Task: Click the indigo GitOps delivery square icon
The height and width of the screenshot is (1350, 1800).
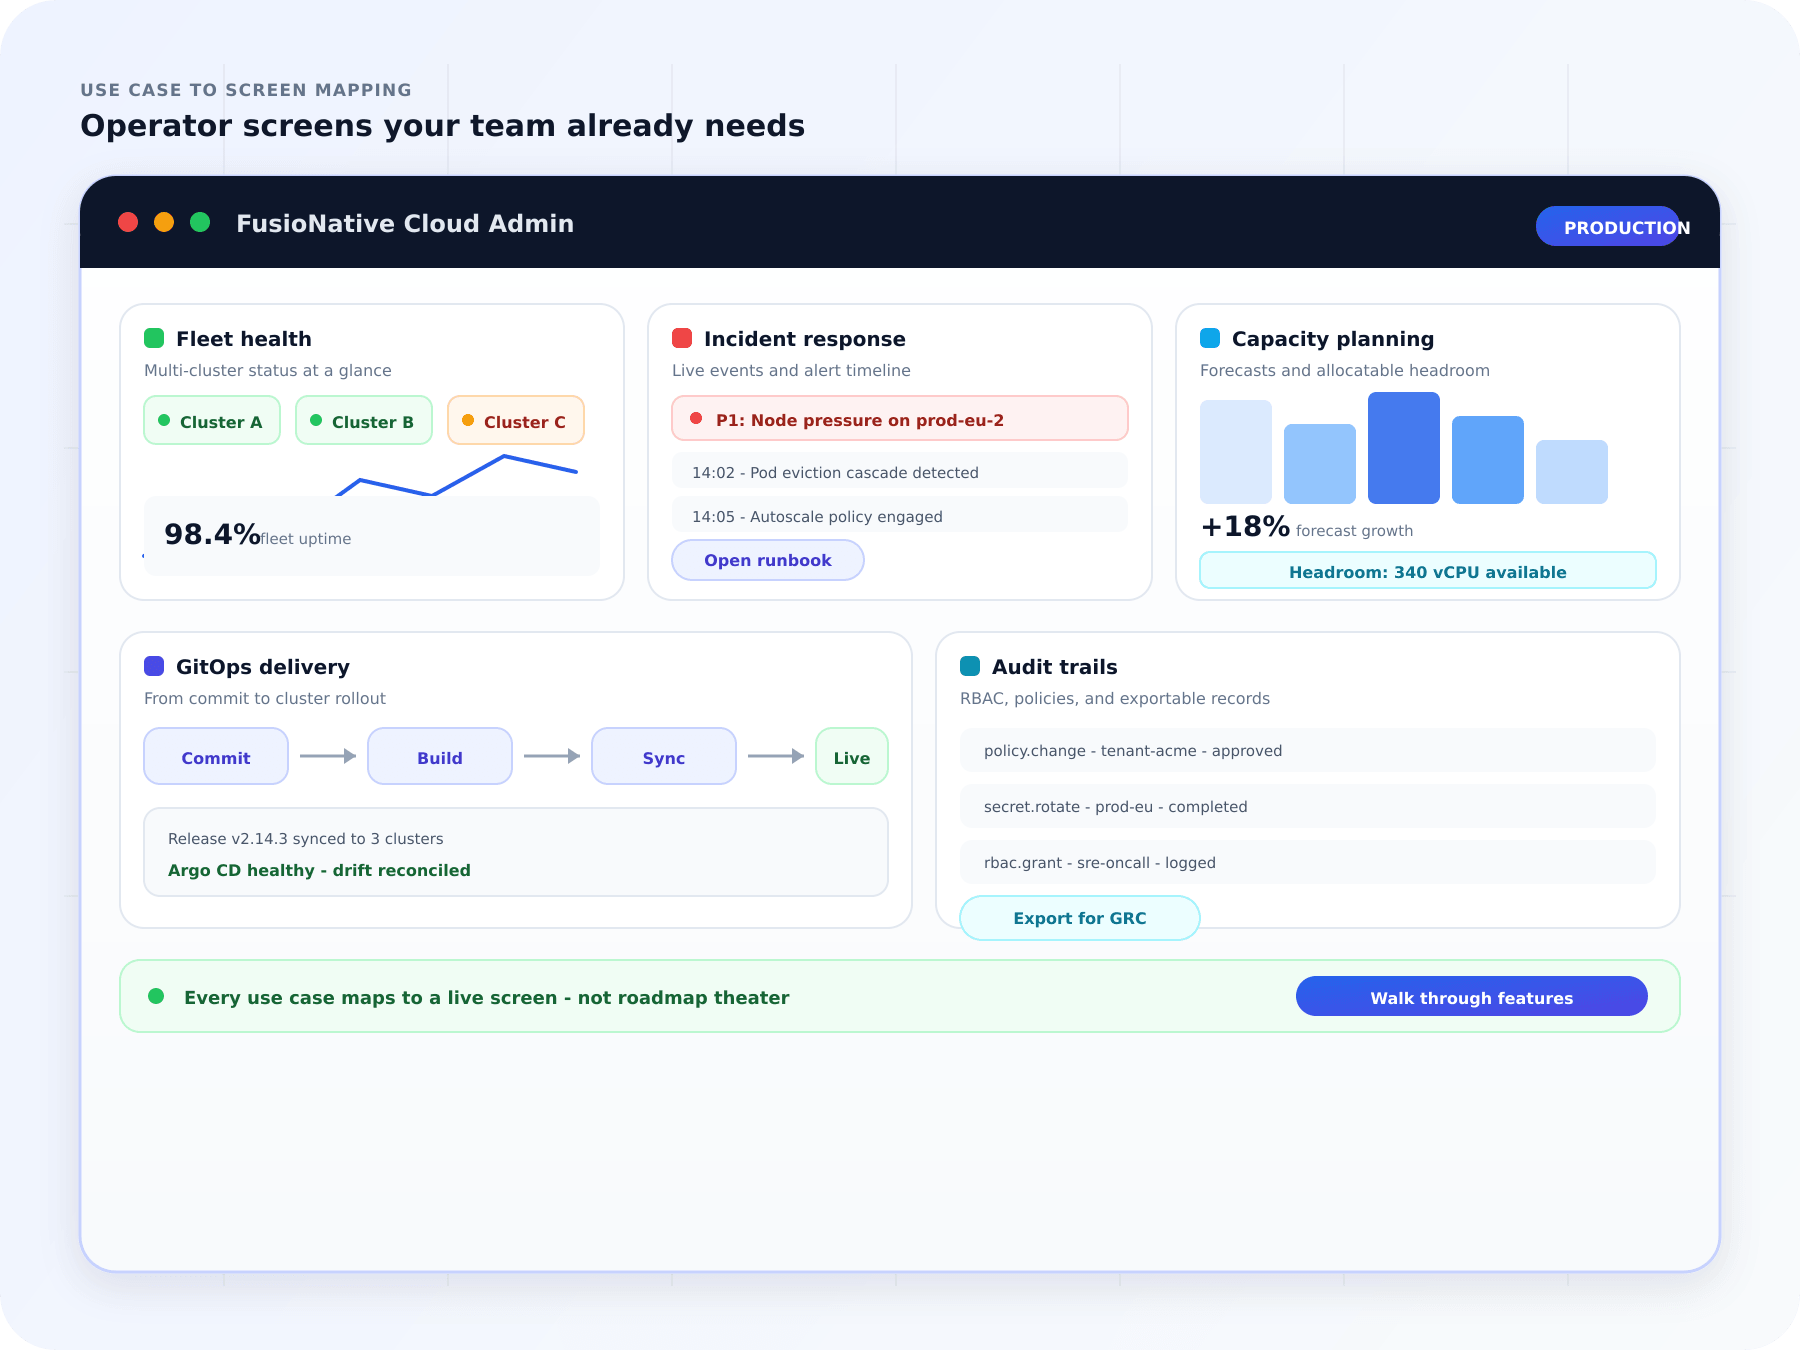Action: [154, 666]
